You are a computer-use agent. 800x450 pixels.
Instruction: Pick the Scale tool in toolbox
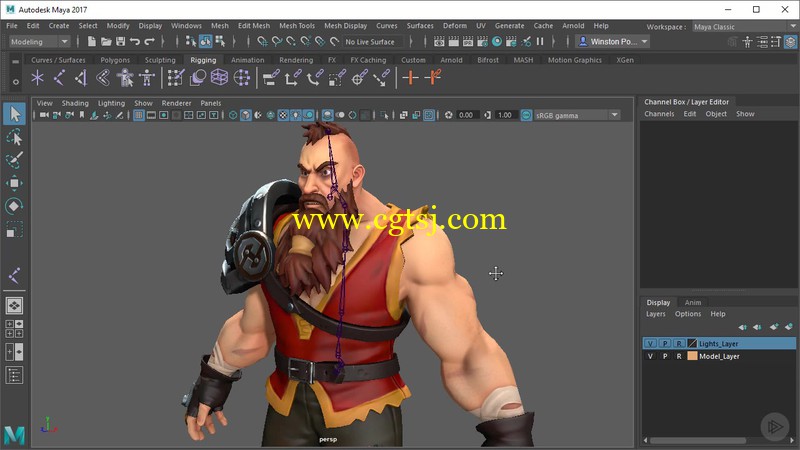tap(14, 229)
